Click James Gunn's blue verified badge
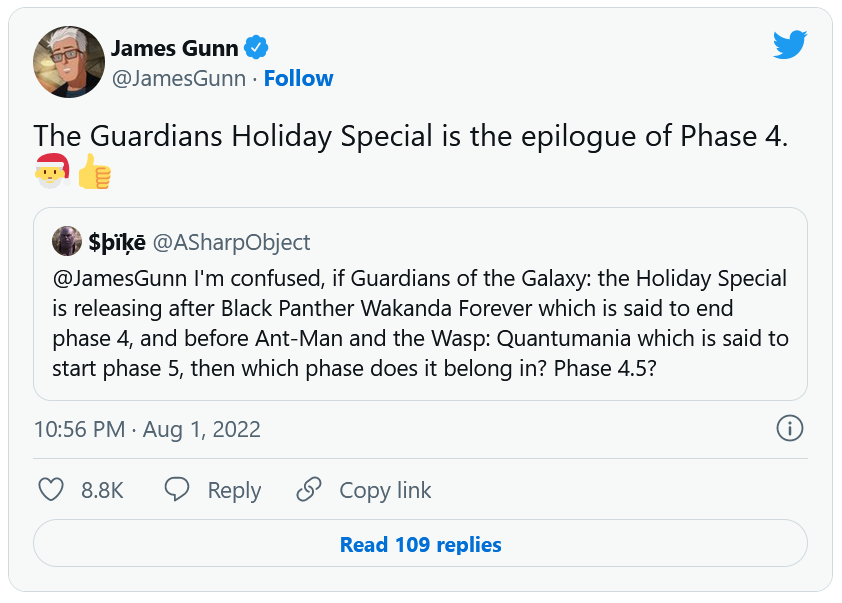Screen dimensions: 842x603 [x=257, y=47]
